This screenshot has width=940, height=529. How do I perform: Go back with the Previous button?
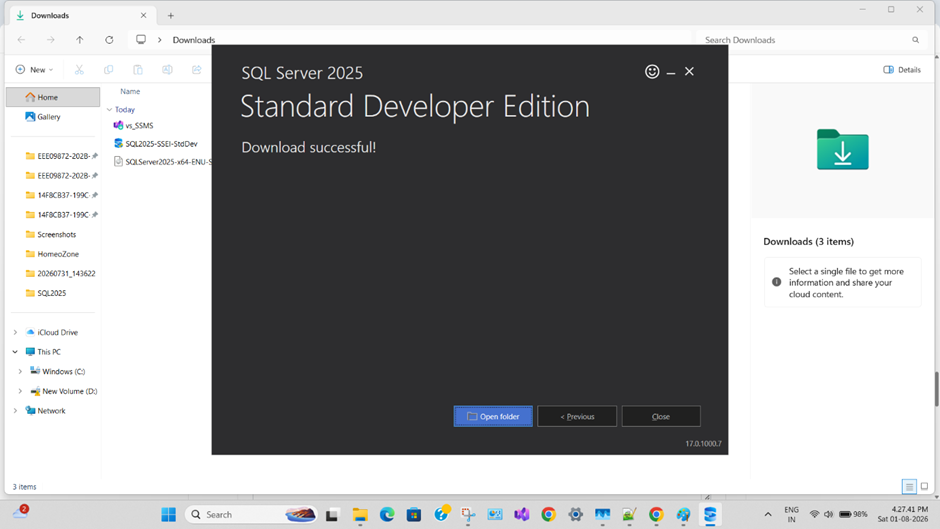(577, 416)
